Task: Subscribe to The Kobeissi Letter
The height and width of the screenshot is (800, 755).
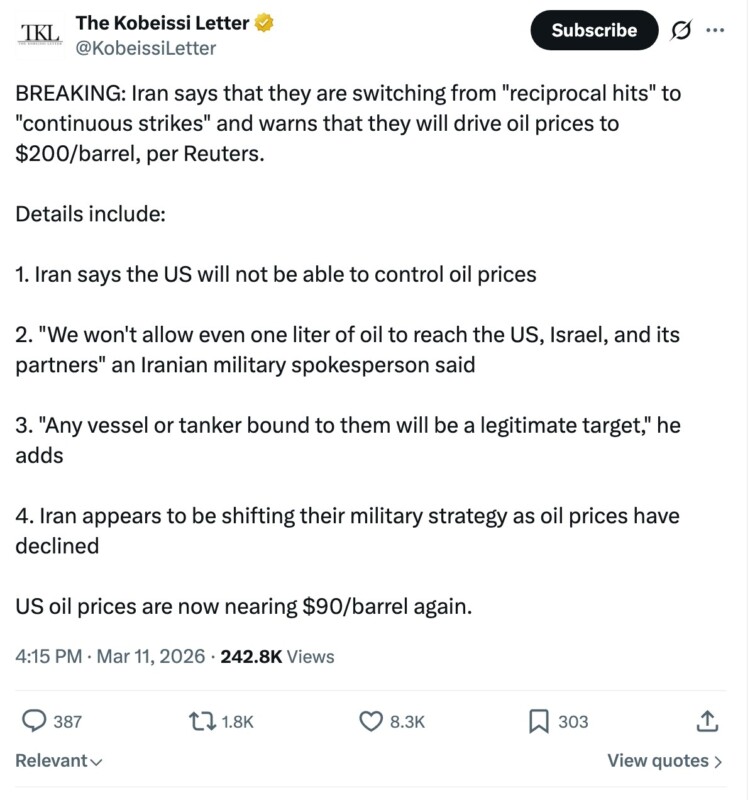Action: pos(594,30)
